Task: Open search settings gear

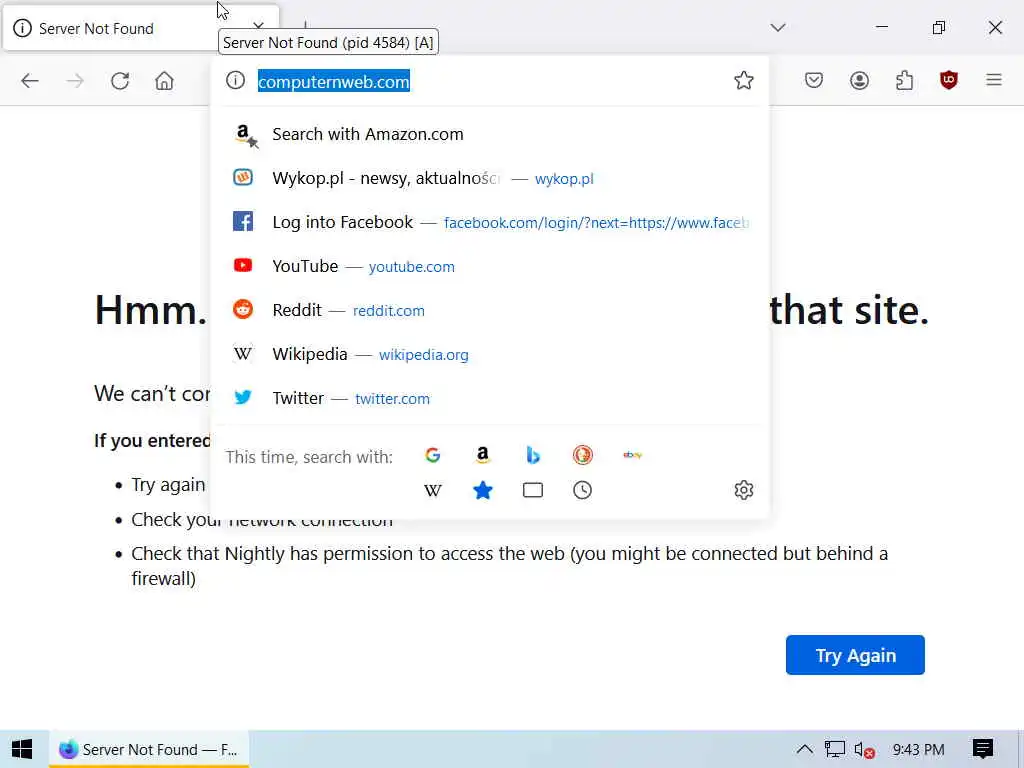Action: [x=744, y=490]
